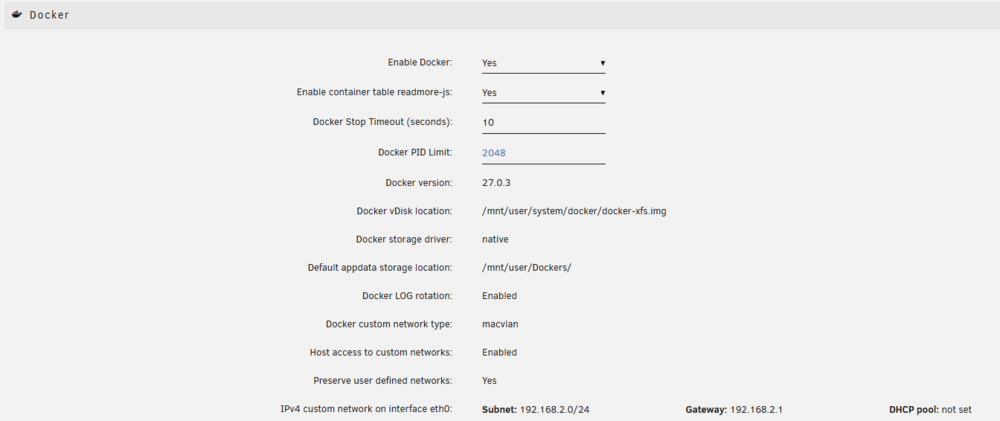Click Enable container table readmore-js label
Viewport: 1000px width, 421px height.
[375, 92]
